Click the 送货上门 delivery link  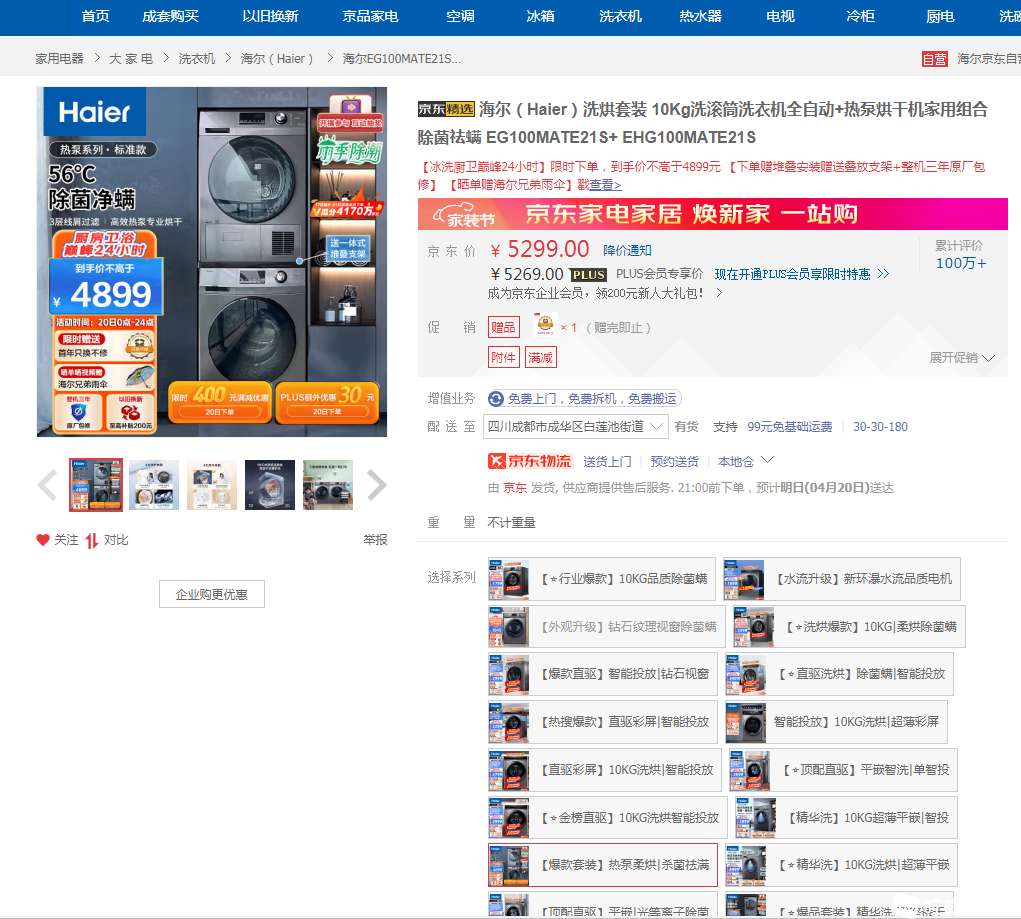(x=607, y=461)
